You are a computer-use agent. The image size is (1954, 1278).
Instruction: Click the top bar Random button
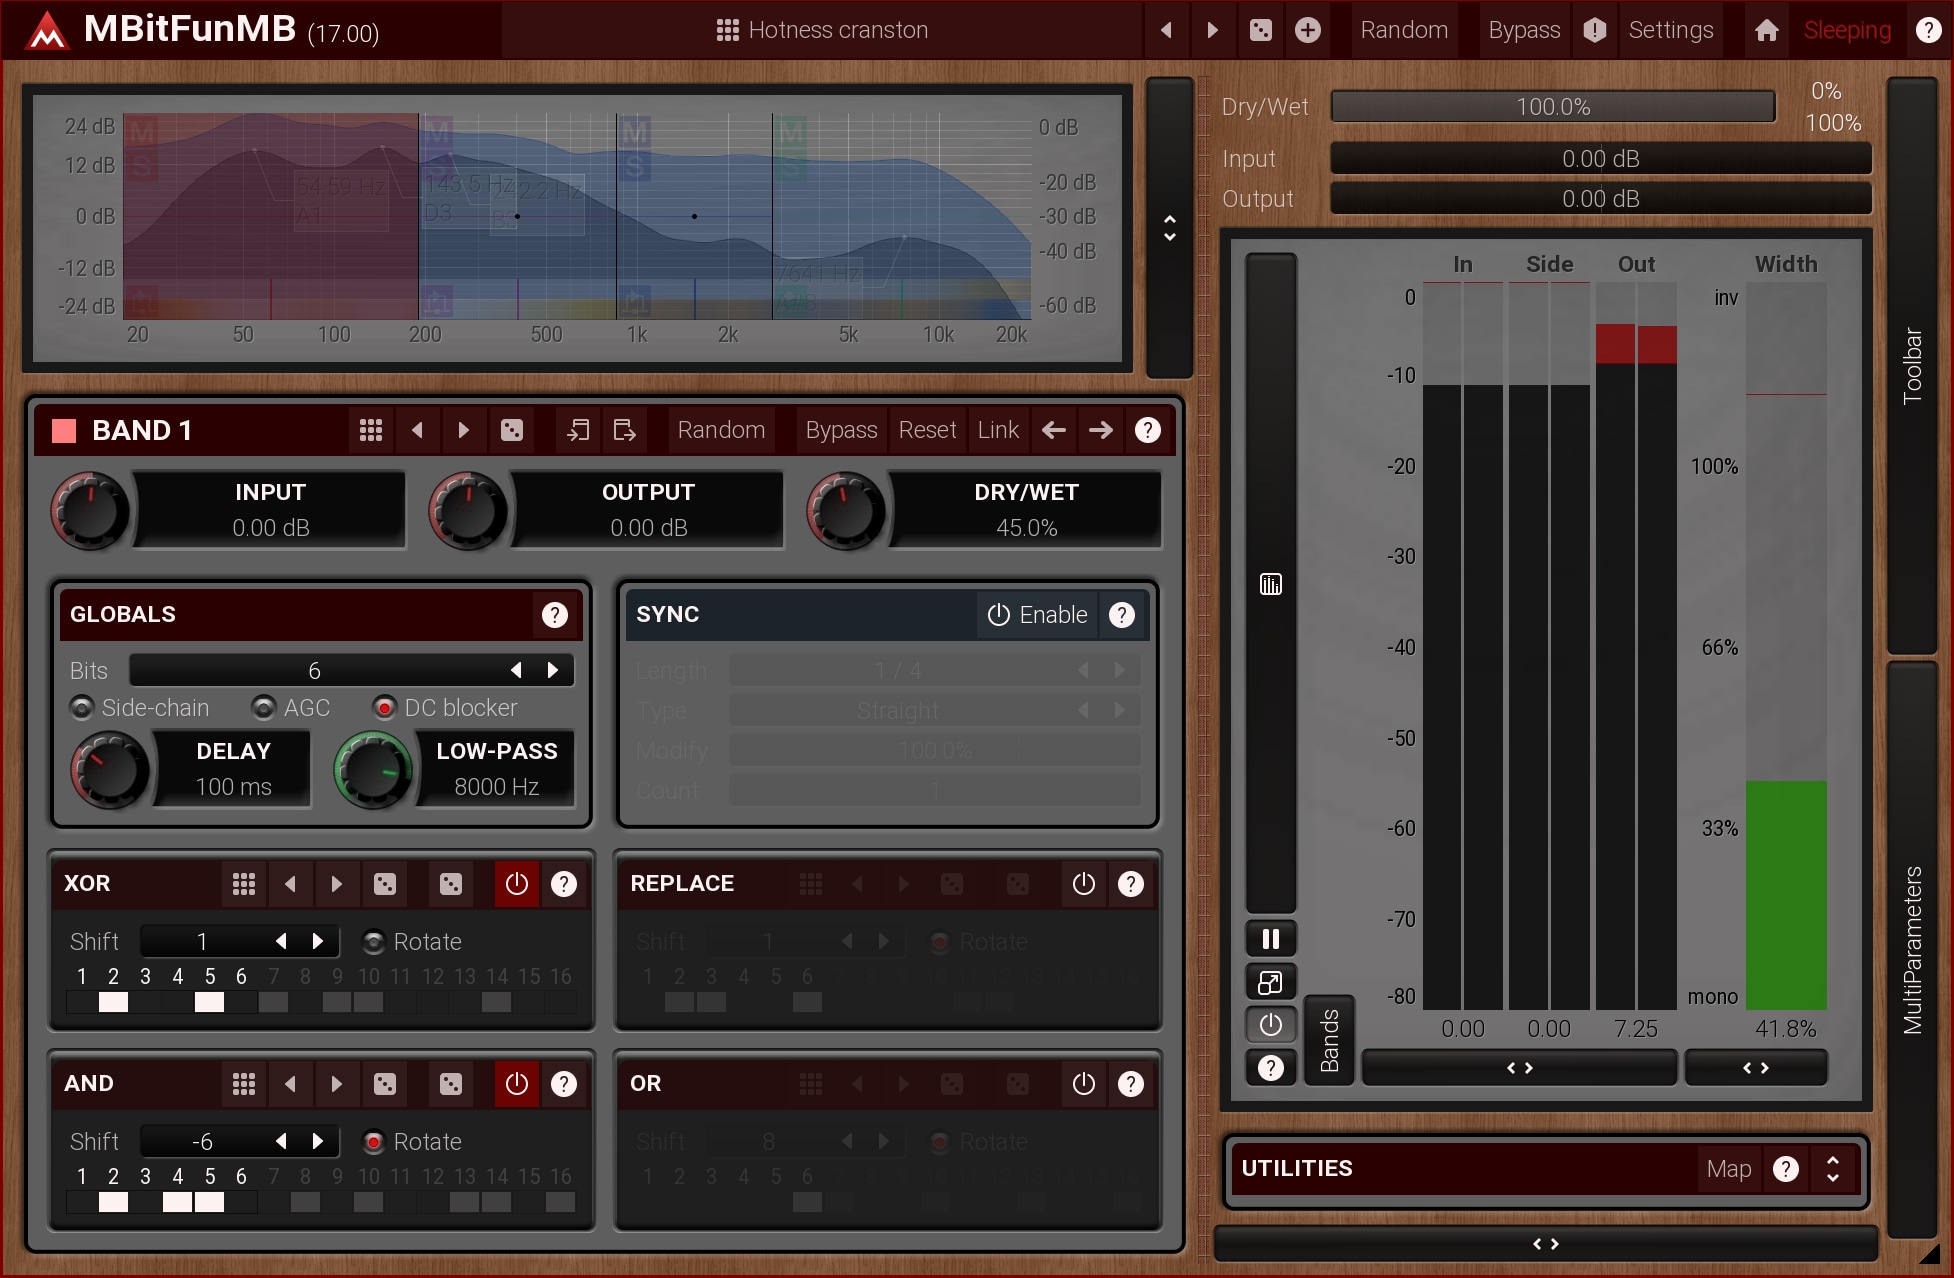[x=1404, y=30]
